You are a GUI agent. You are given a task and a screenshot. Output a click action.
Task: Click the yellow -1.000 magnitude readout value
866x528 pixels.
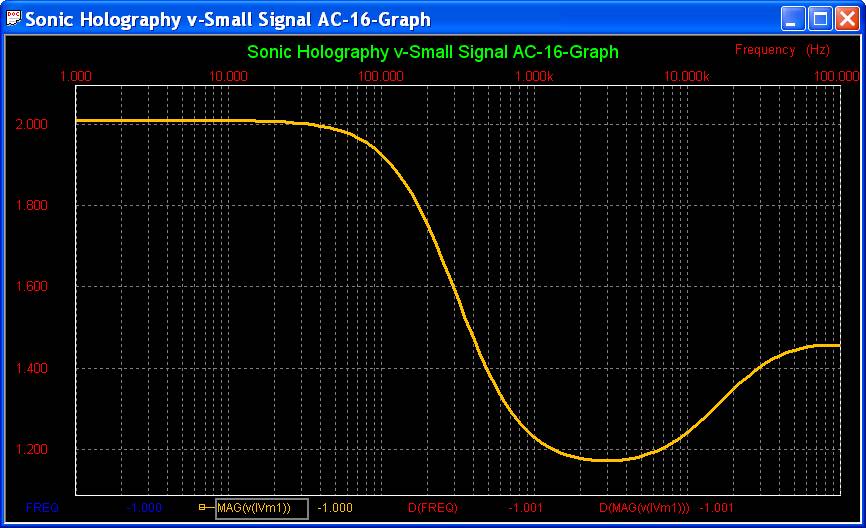pyautogui.click(x=335, y=508)
